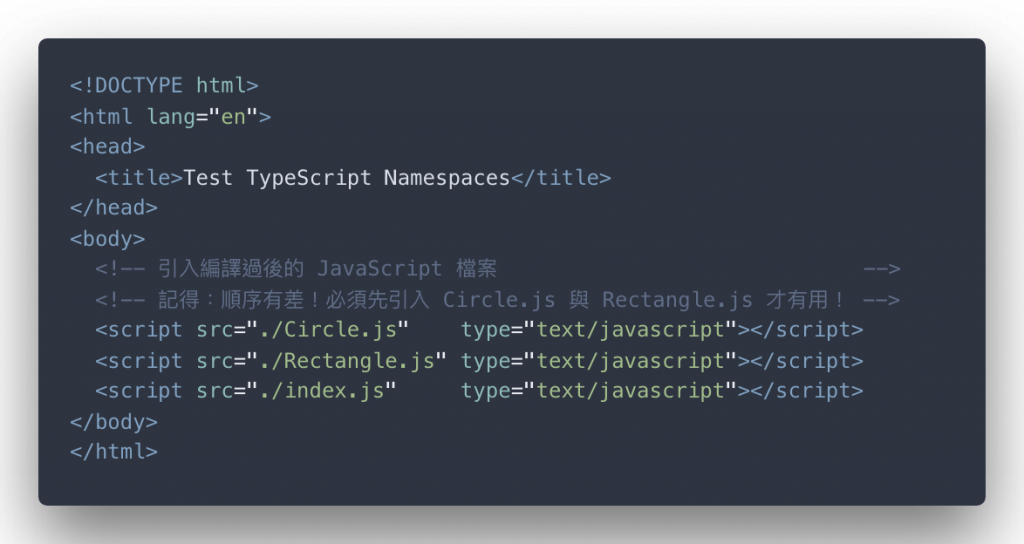Viewport: 1024px width, 544px height.
Task: Click the comment mentioning 'JavaScript 檔案'
Action: 498,268
